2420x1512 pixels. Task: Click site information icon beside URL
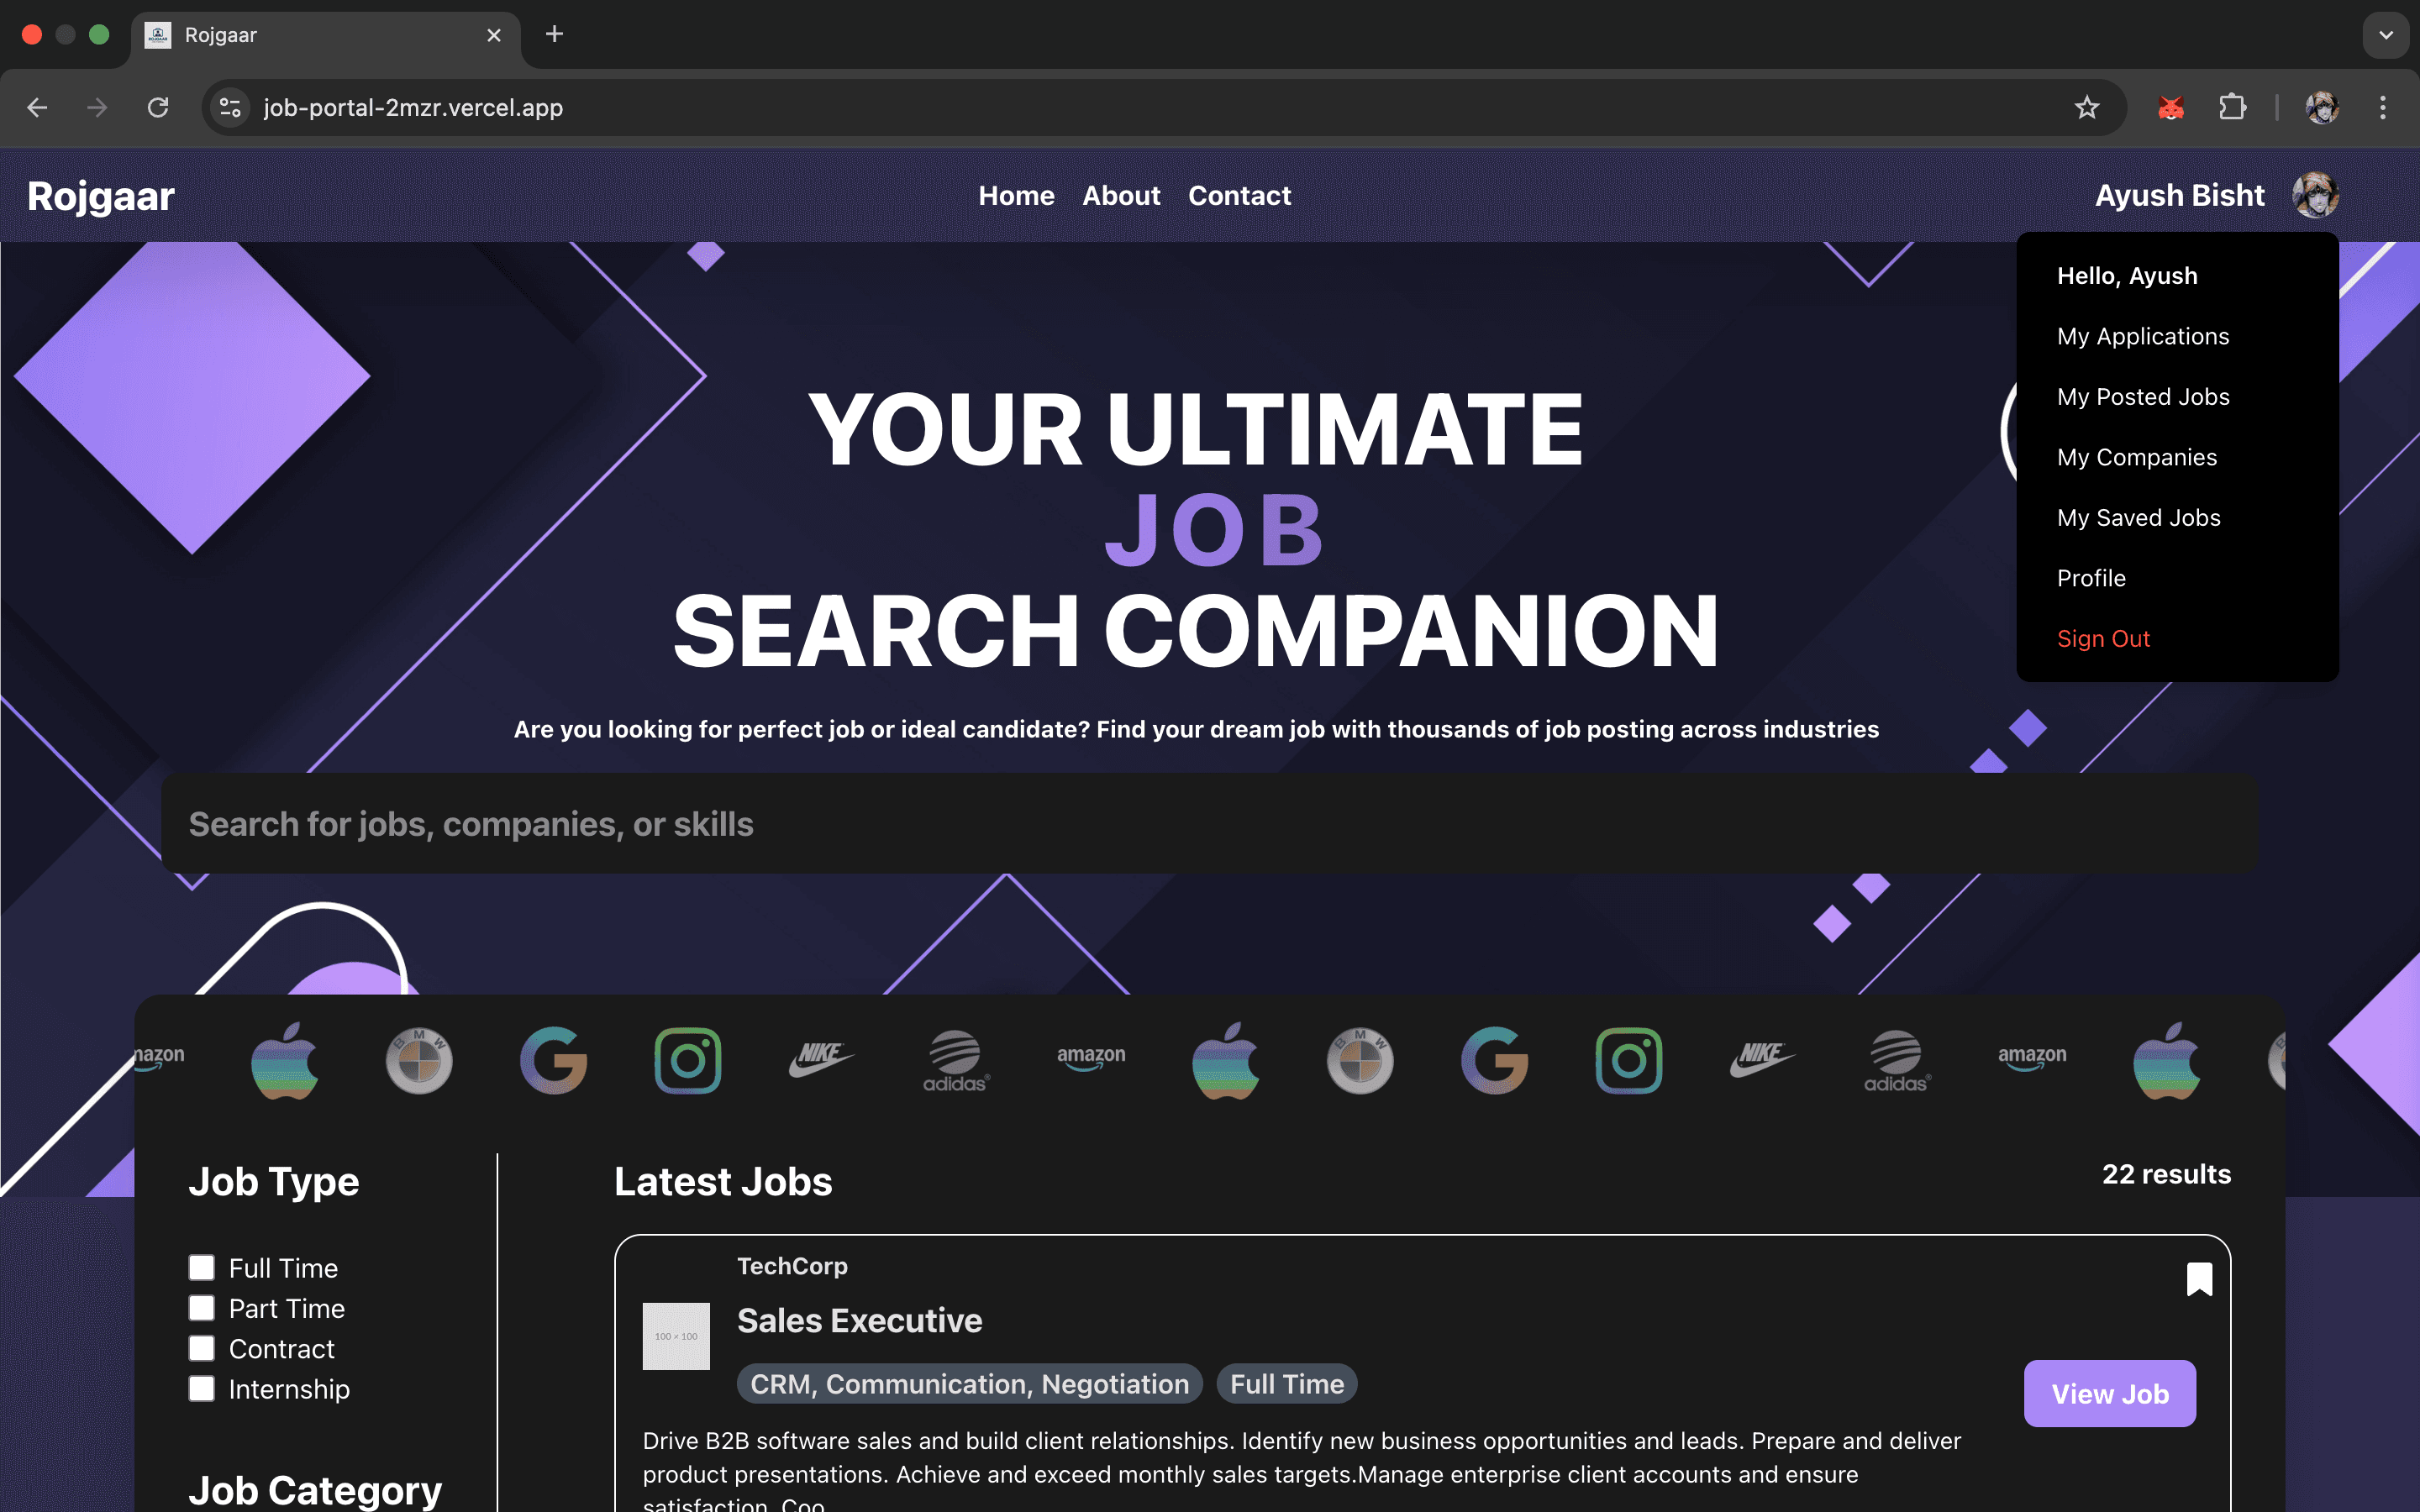point(230,107)
